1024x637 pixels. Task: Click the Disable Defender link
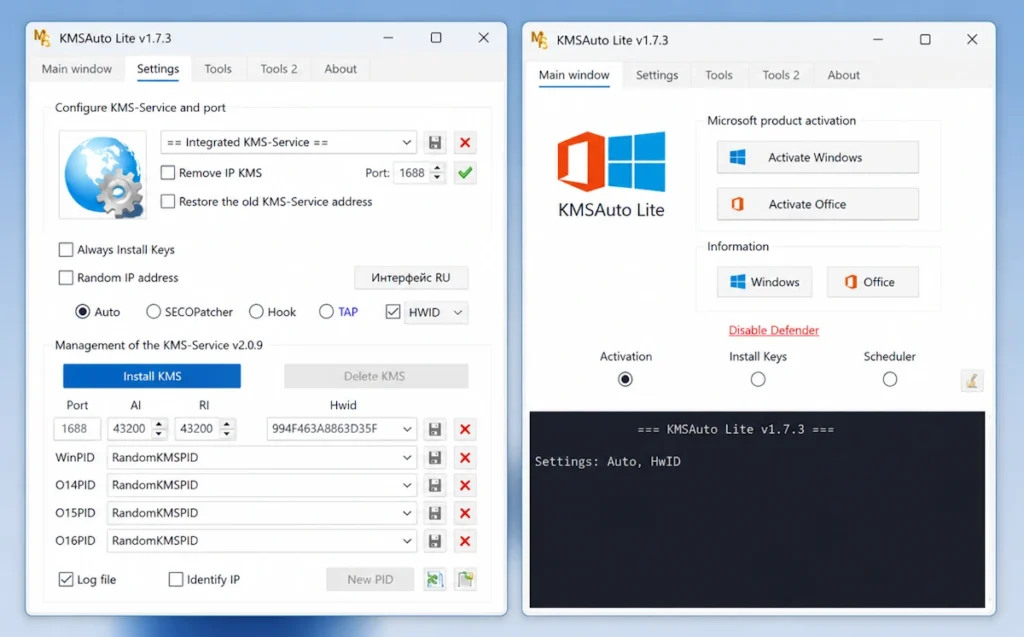click(773, 331)
